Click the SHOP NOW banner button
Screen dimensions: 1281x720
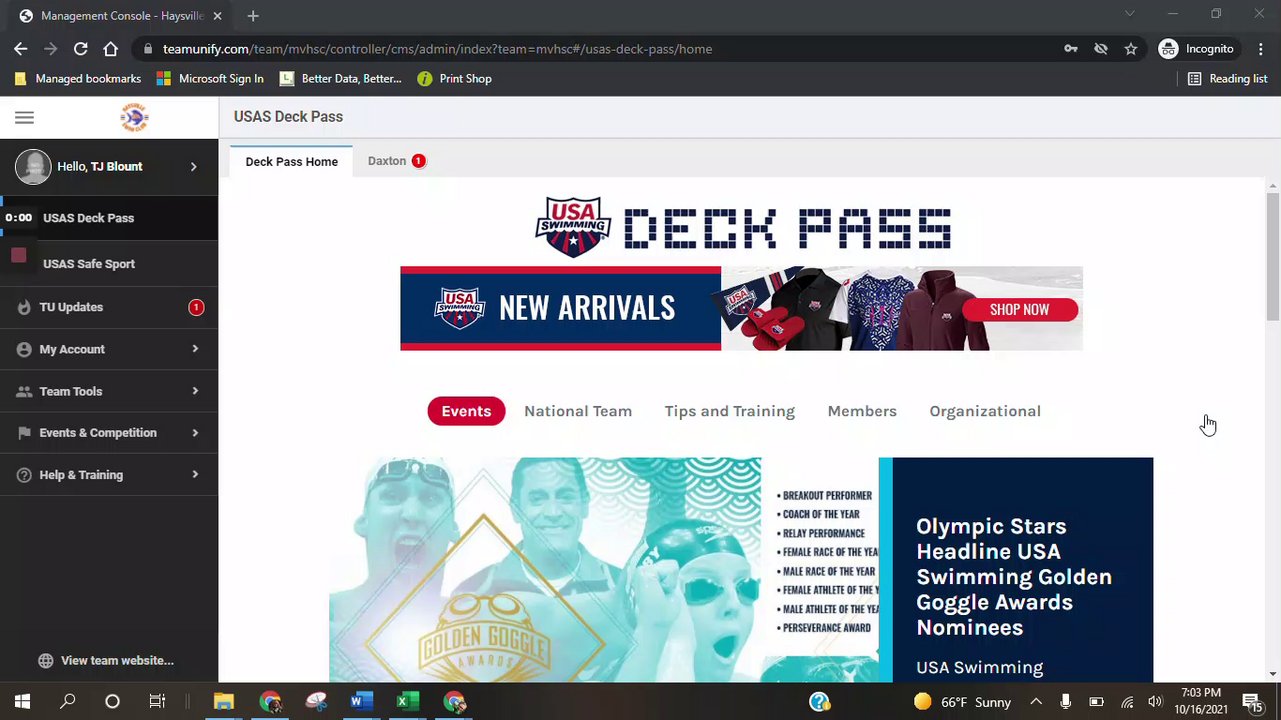1019,310
